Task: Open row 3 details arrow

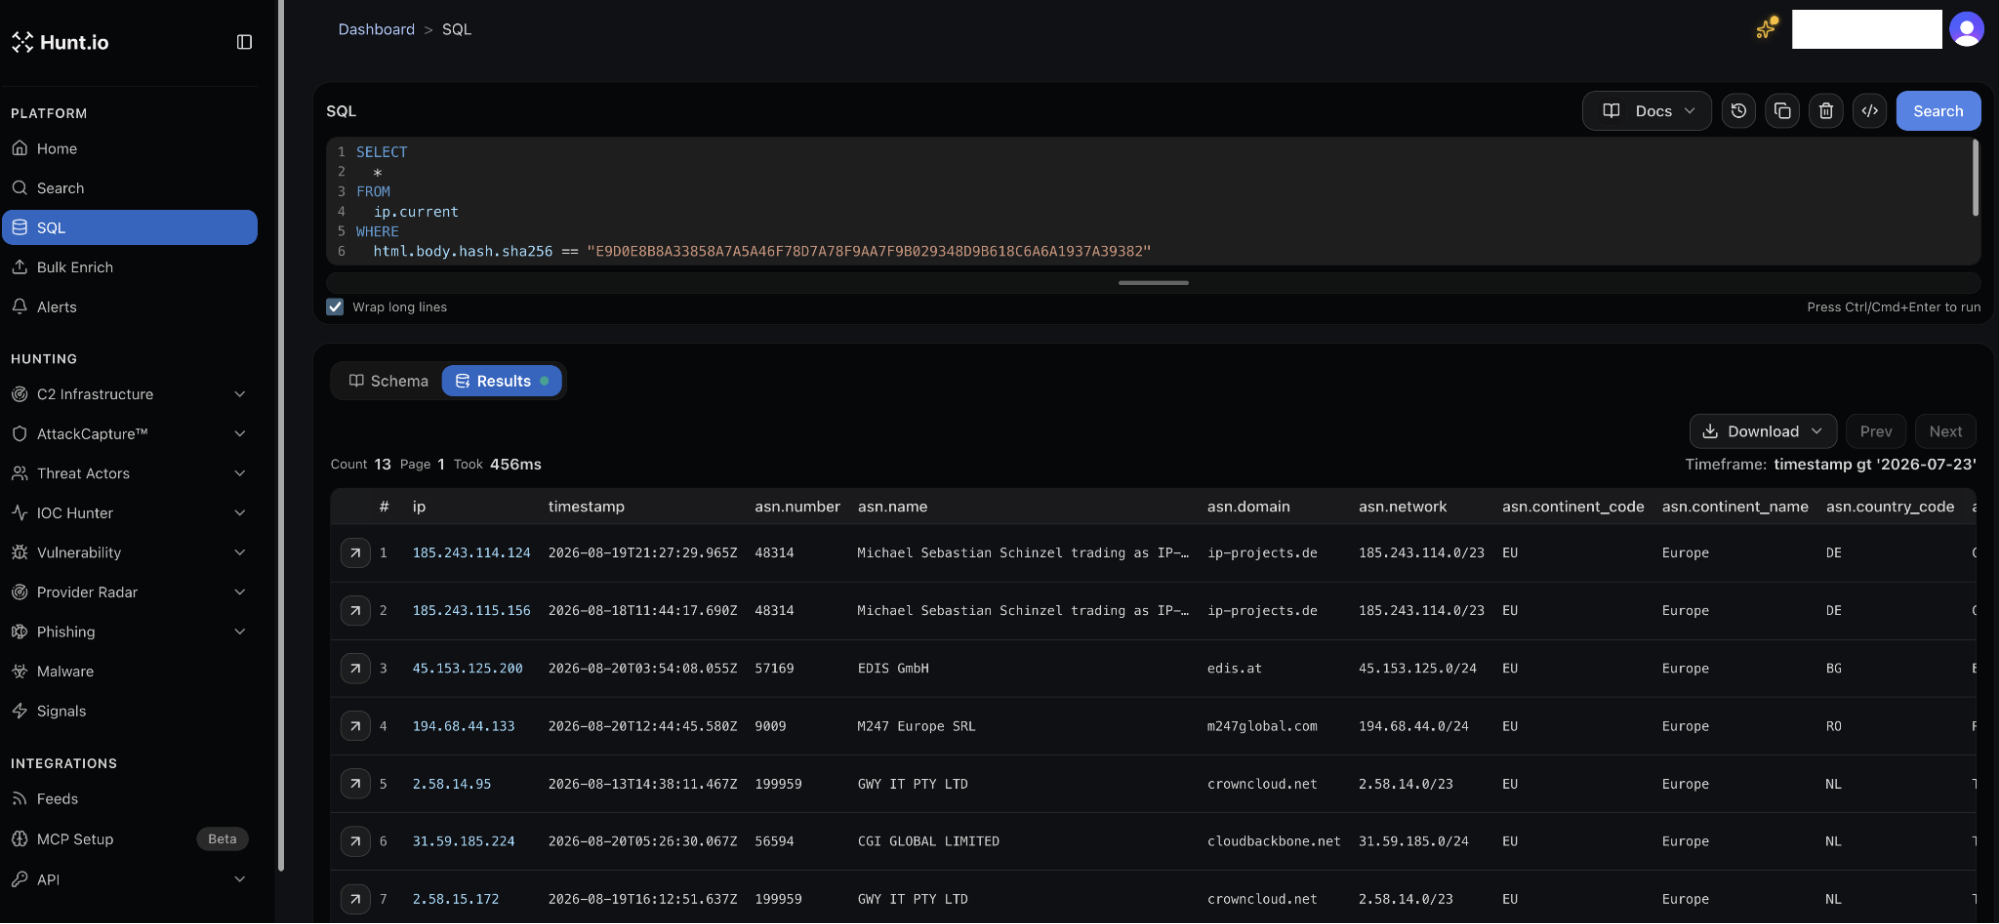Action: click(x=355, y=669)
